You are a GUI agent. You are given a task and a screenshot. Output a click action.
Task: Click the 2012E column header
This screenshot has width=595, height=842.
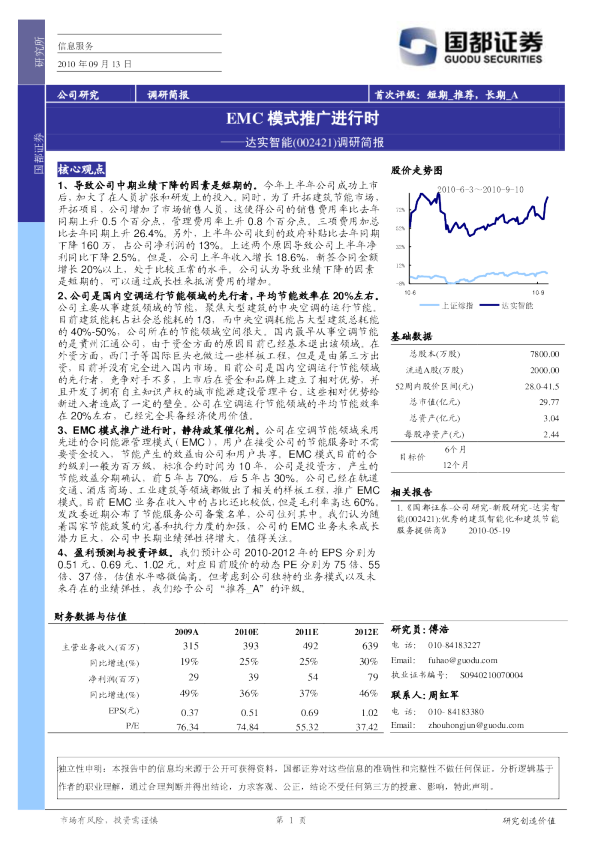pos(366,632)
